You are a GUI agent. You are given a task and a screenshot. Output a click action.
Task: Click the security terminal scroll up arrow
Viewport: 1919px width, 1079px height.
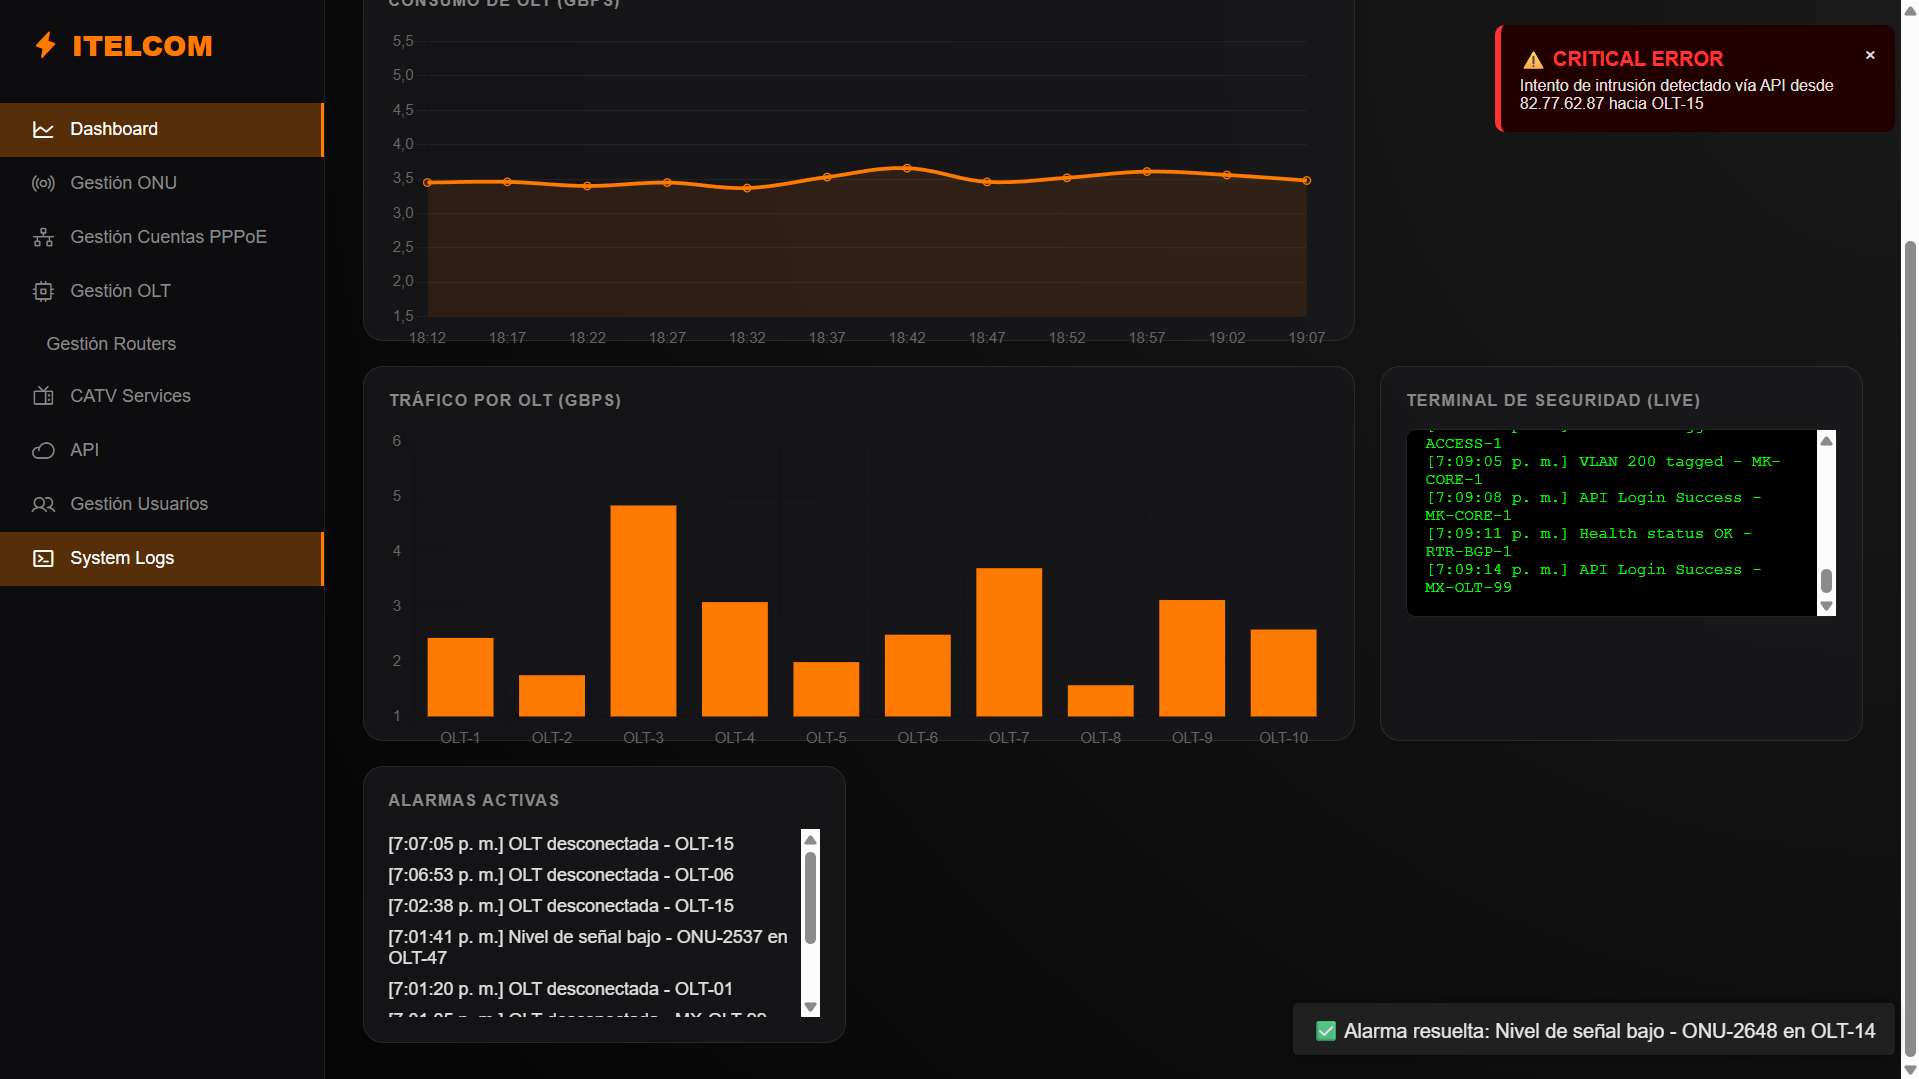tap(1827, 441)
